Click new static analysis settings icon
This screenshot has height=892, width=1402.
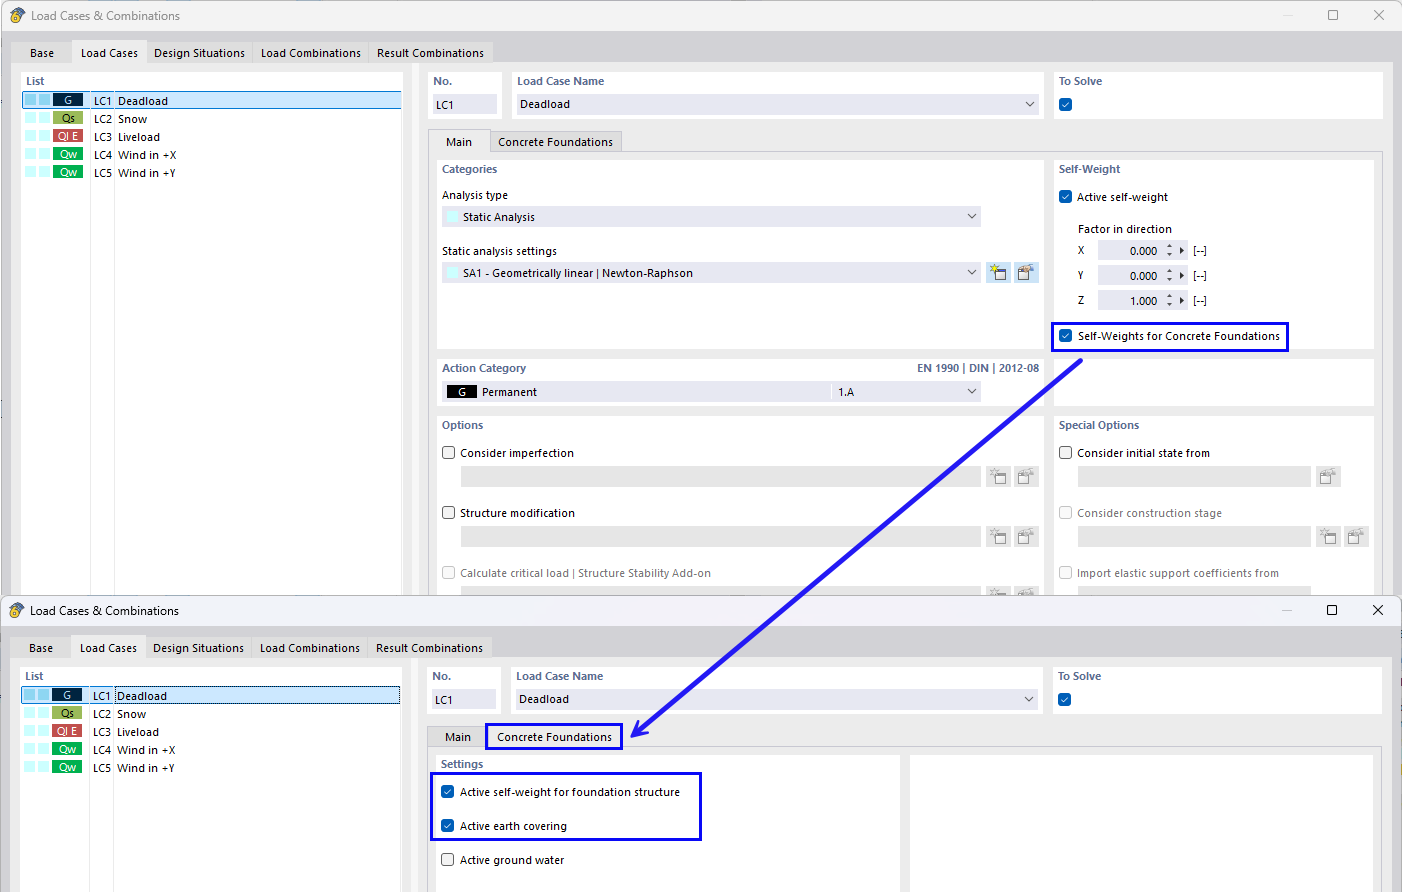(998, 273)
